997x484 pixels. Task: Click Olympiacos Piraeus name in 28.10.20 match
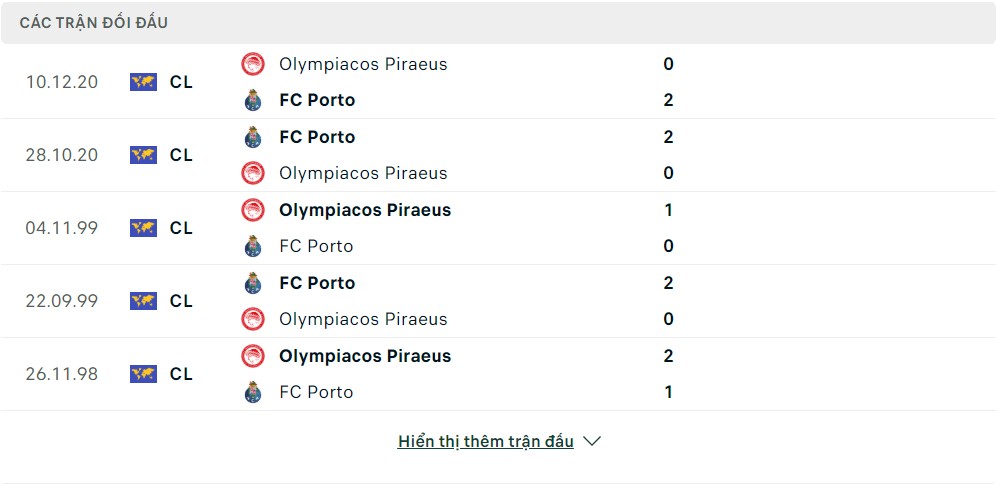tap(363, 174)
